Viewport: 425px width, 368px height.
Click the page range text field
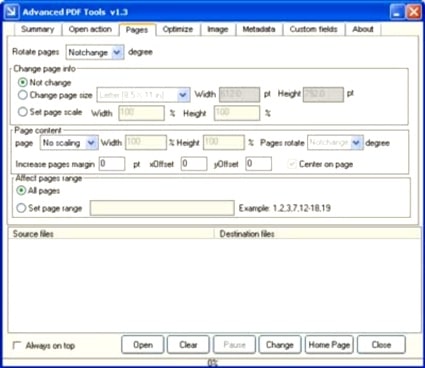point(162,208)
